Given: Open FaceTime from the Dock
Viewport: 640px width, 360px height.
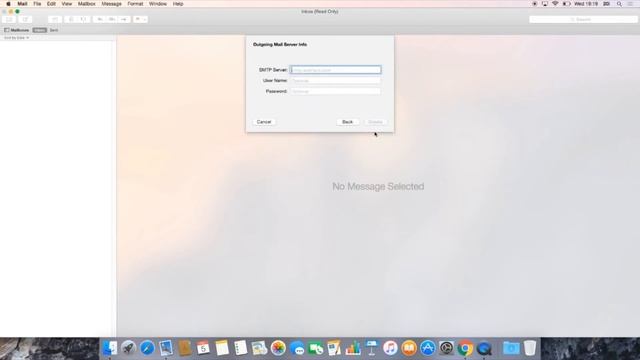Looking at the screenshot, I should point(316,348).
